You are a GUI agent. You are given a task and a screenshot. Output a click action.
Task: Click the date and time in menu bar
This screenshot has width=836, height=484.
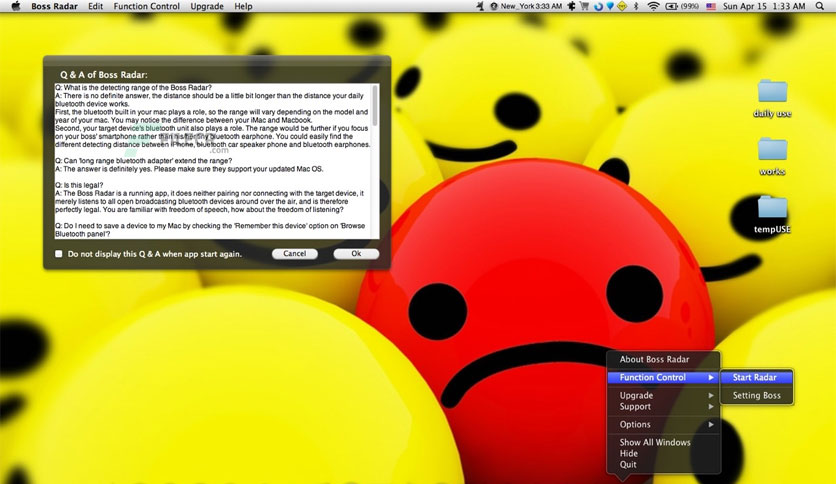click(x=763, y=6)
